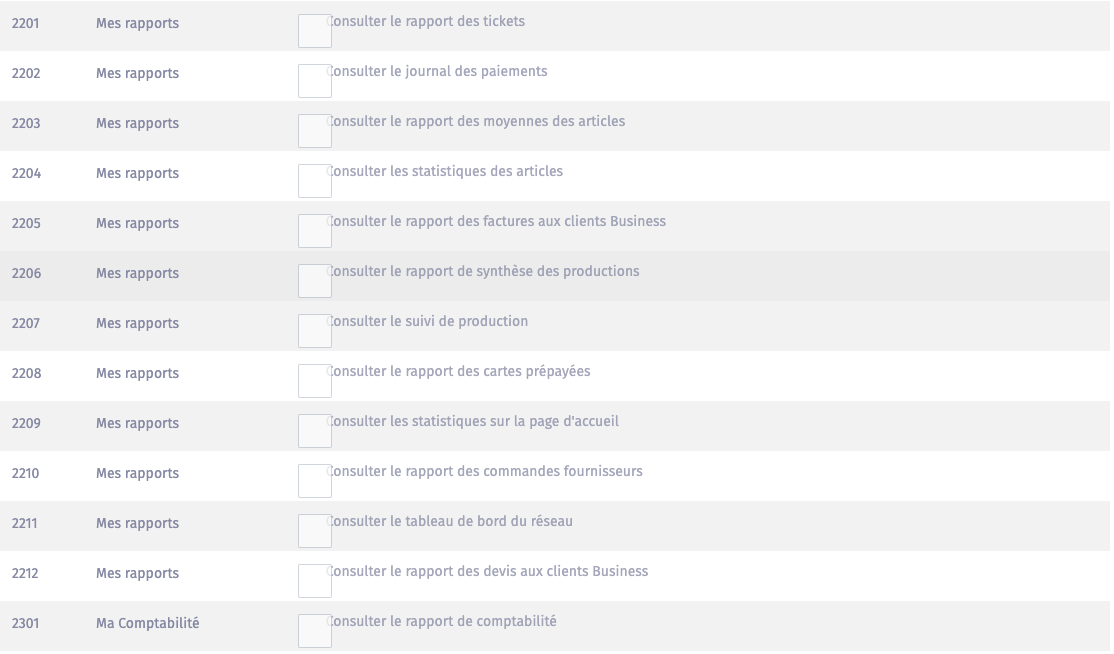Check 'rapport des devis aux clients Business' box

[x=315, y=581]
